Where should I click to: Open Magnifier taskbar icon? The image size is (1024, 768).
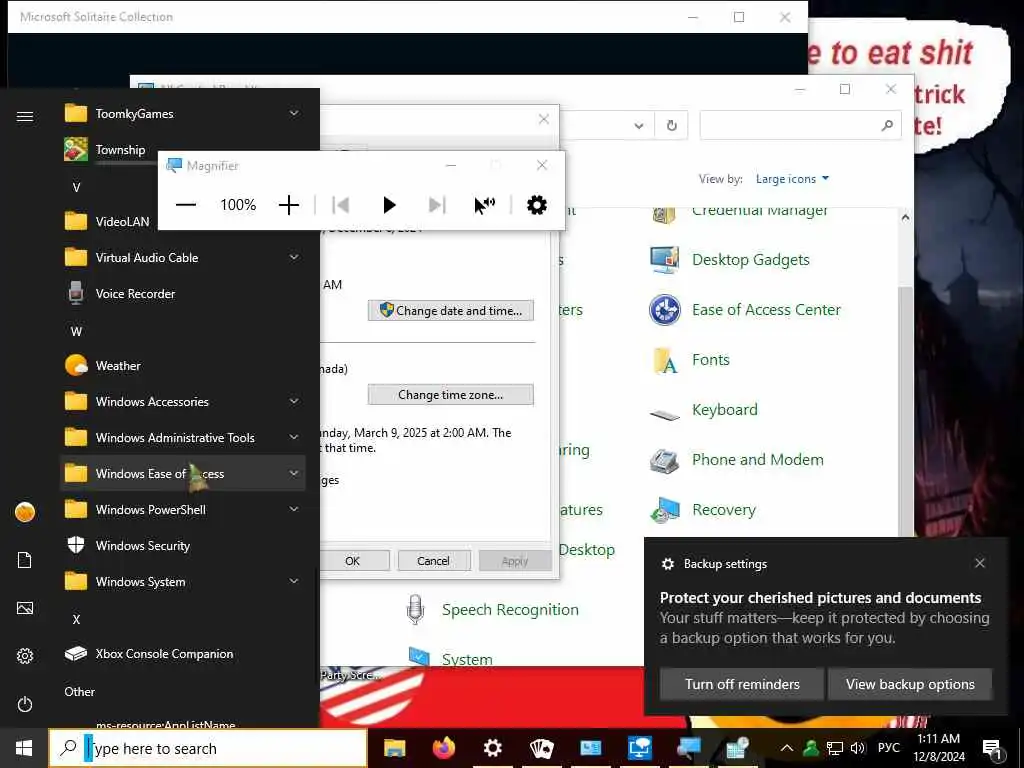tap(688, 748)
